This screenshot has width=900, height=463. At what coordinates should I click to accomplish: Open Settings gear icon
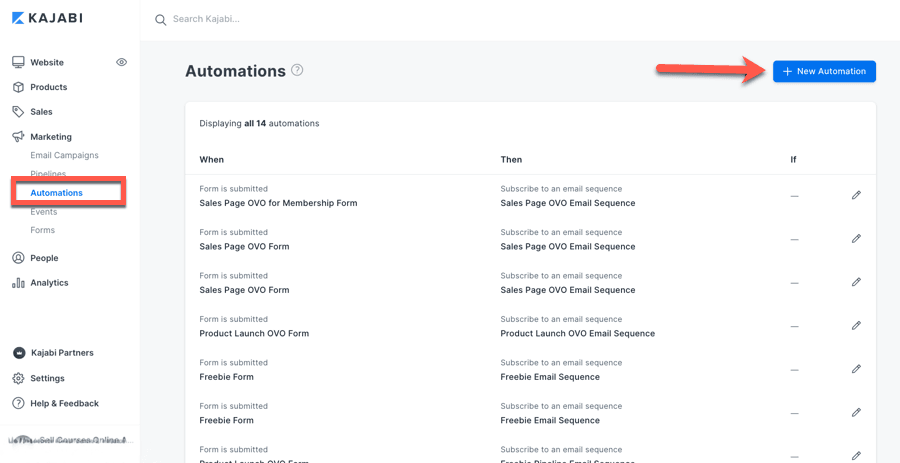tap(18, 379)
